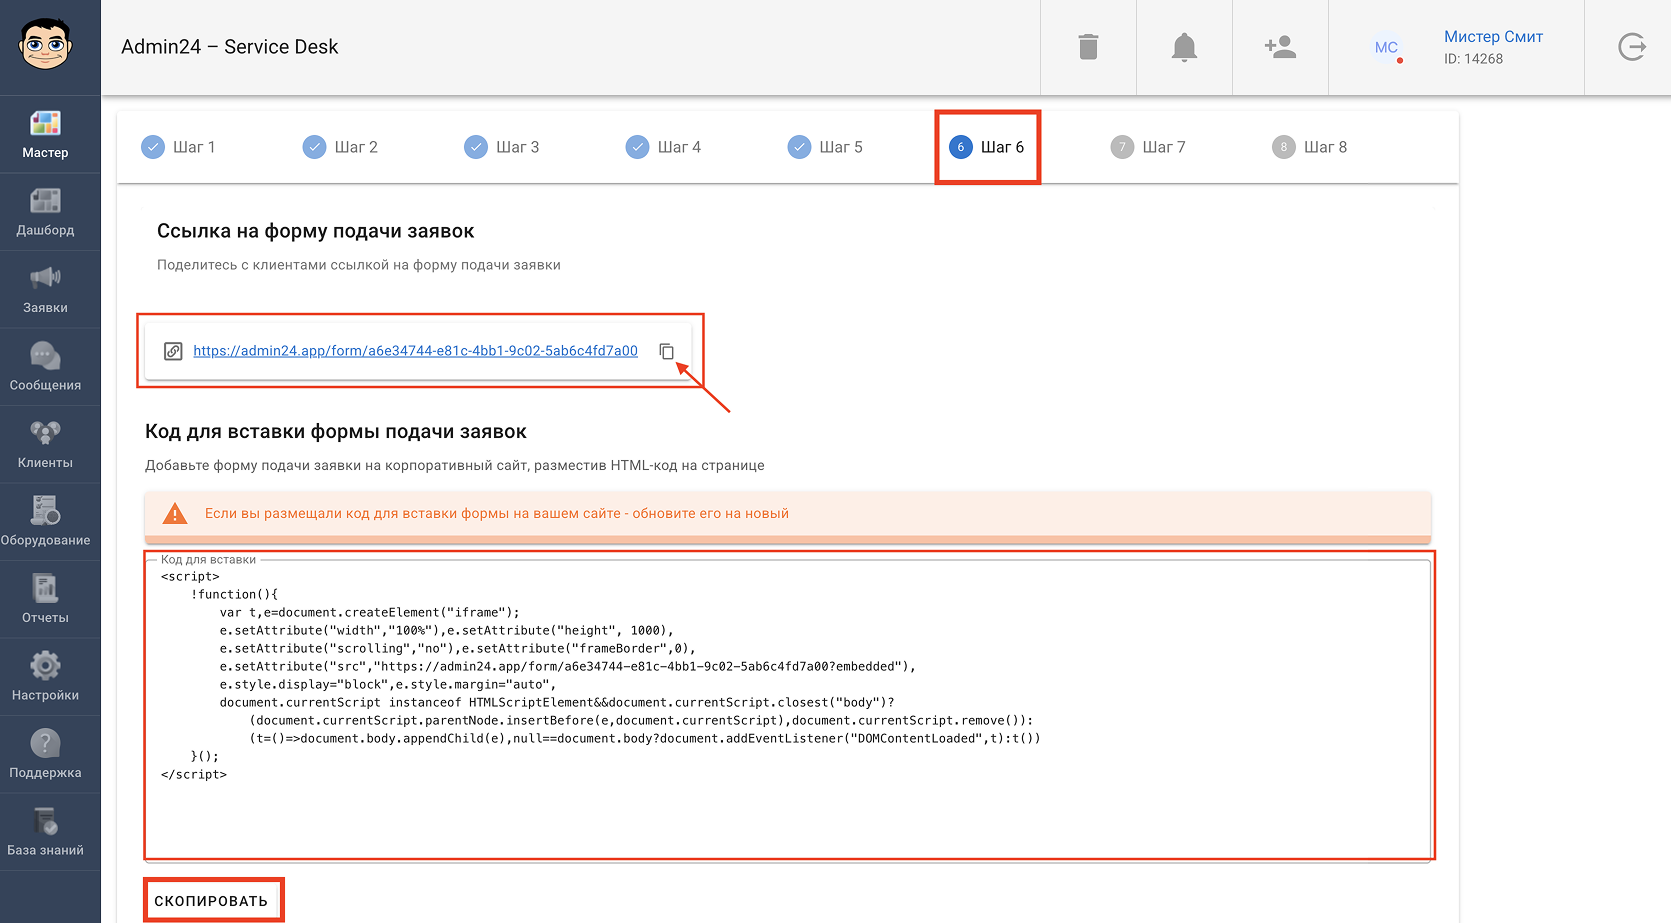Screen dimensions: 1671x923
Task: Go to Шаг 3 step
Action: (502, 147)
